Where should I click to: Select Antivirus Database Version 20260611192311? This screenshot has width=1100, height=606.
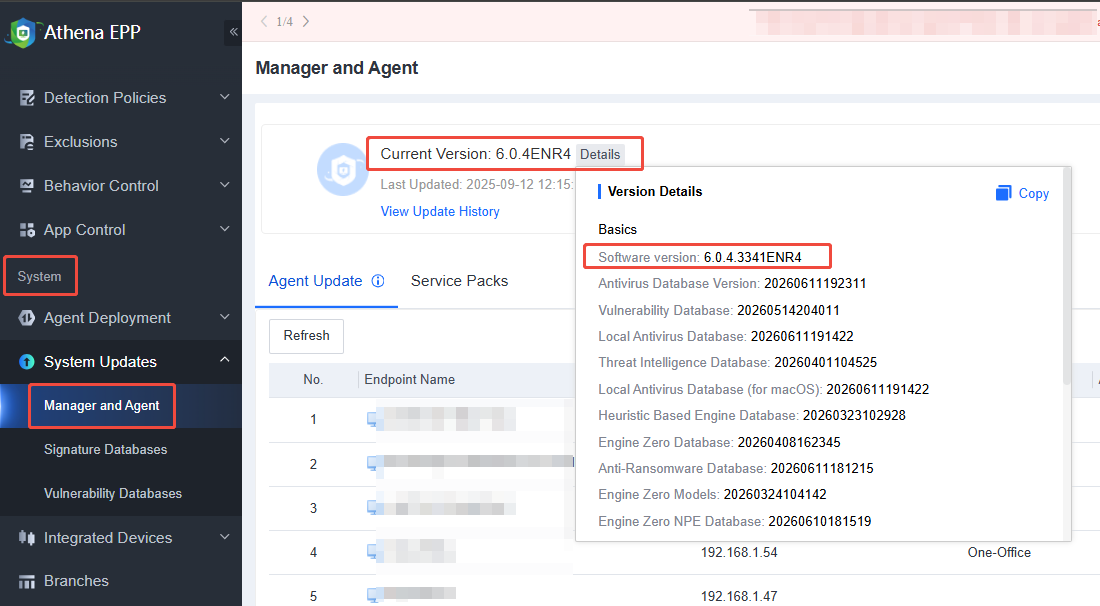815,283
